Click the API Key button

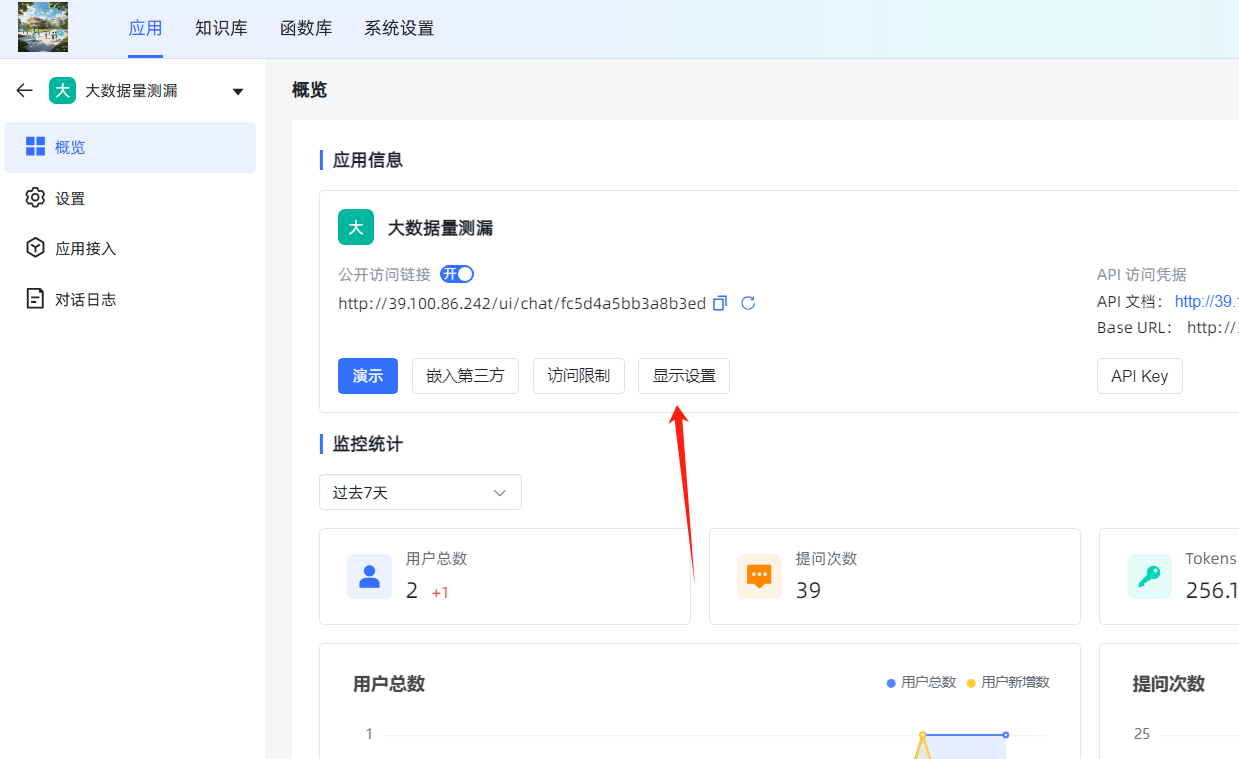(x=1140, y=376)
